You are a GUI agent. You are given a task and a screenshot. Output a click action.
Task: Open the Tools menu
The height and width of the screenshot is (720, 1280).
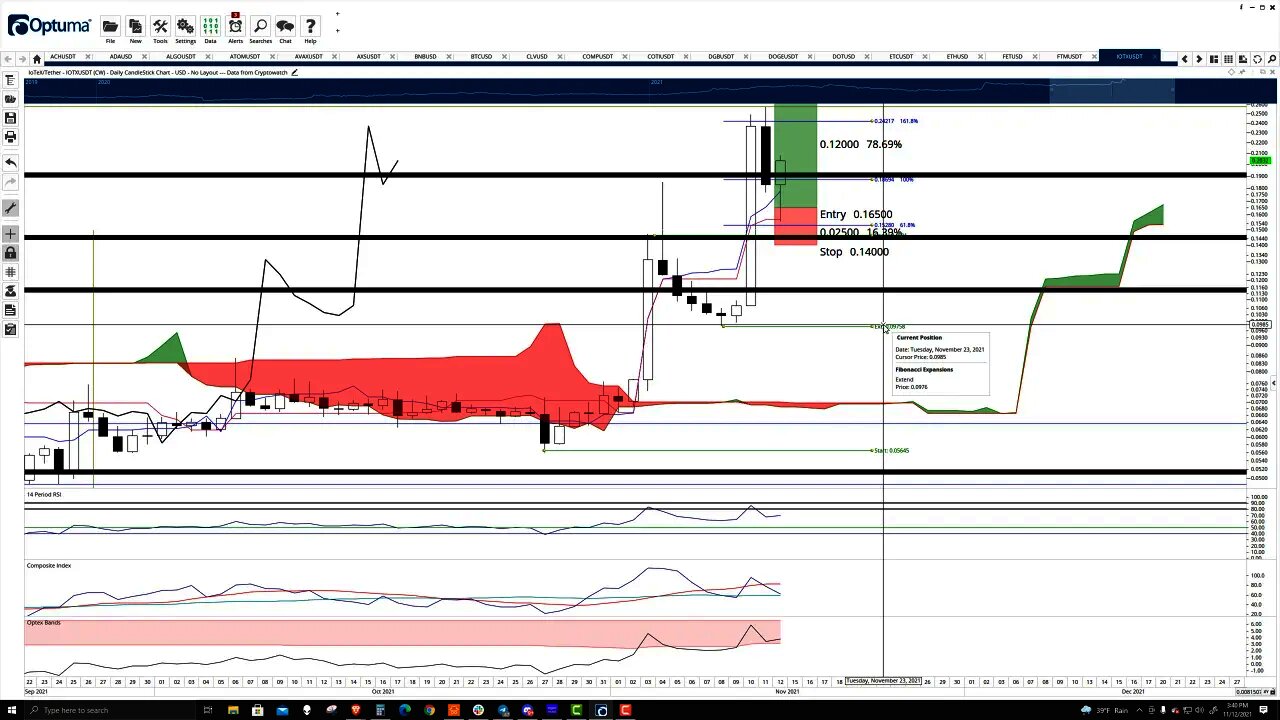click(160, 29)
